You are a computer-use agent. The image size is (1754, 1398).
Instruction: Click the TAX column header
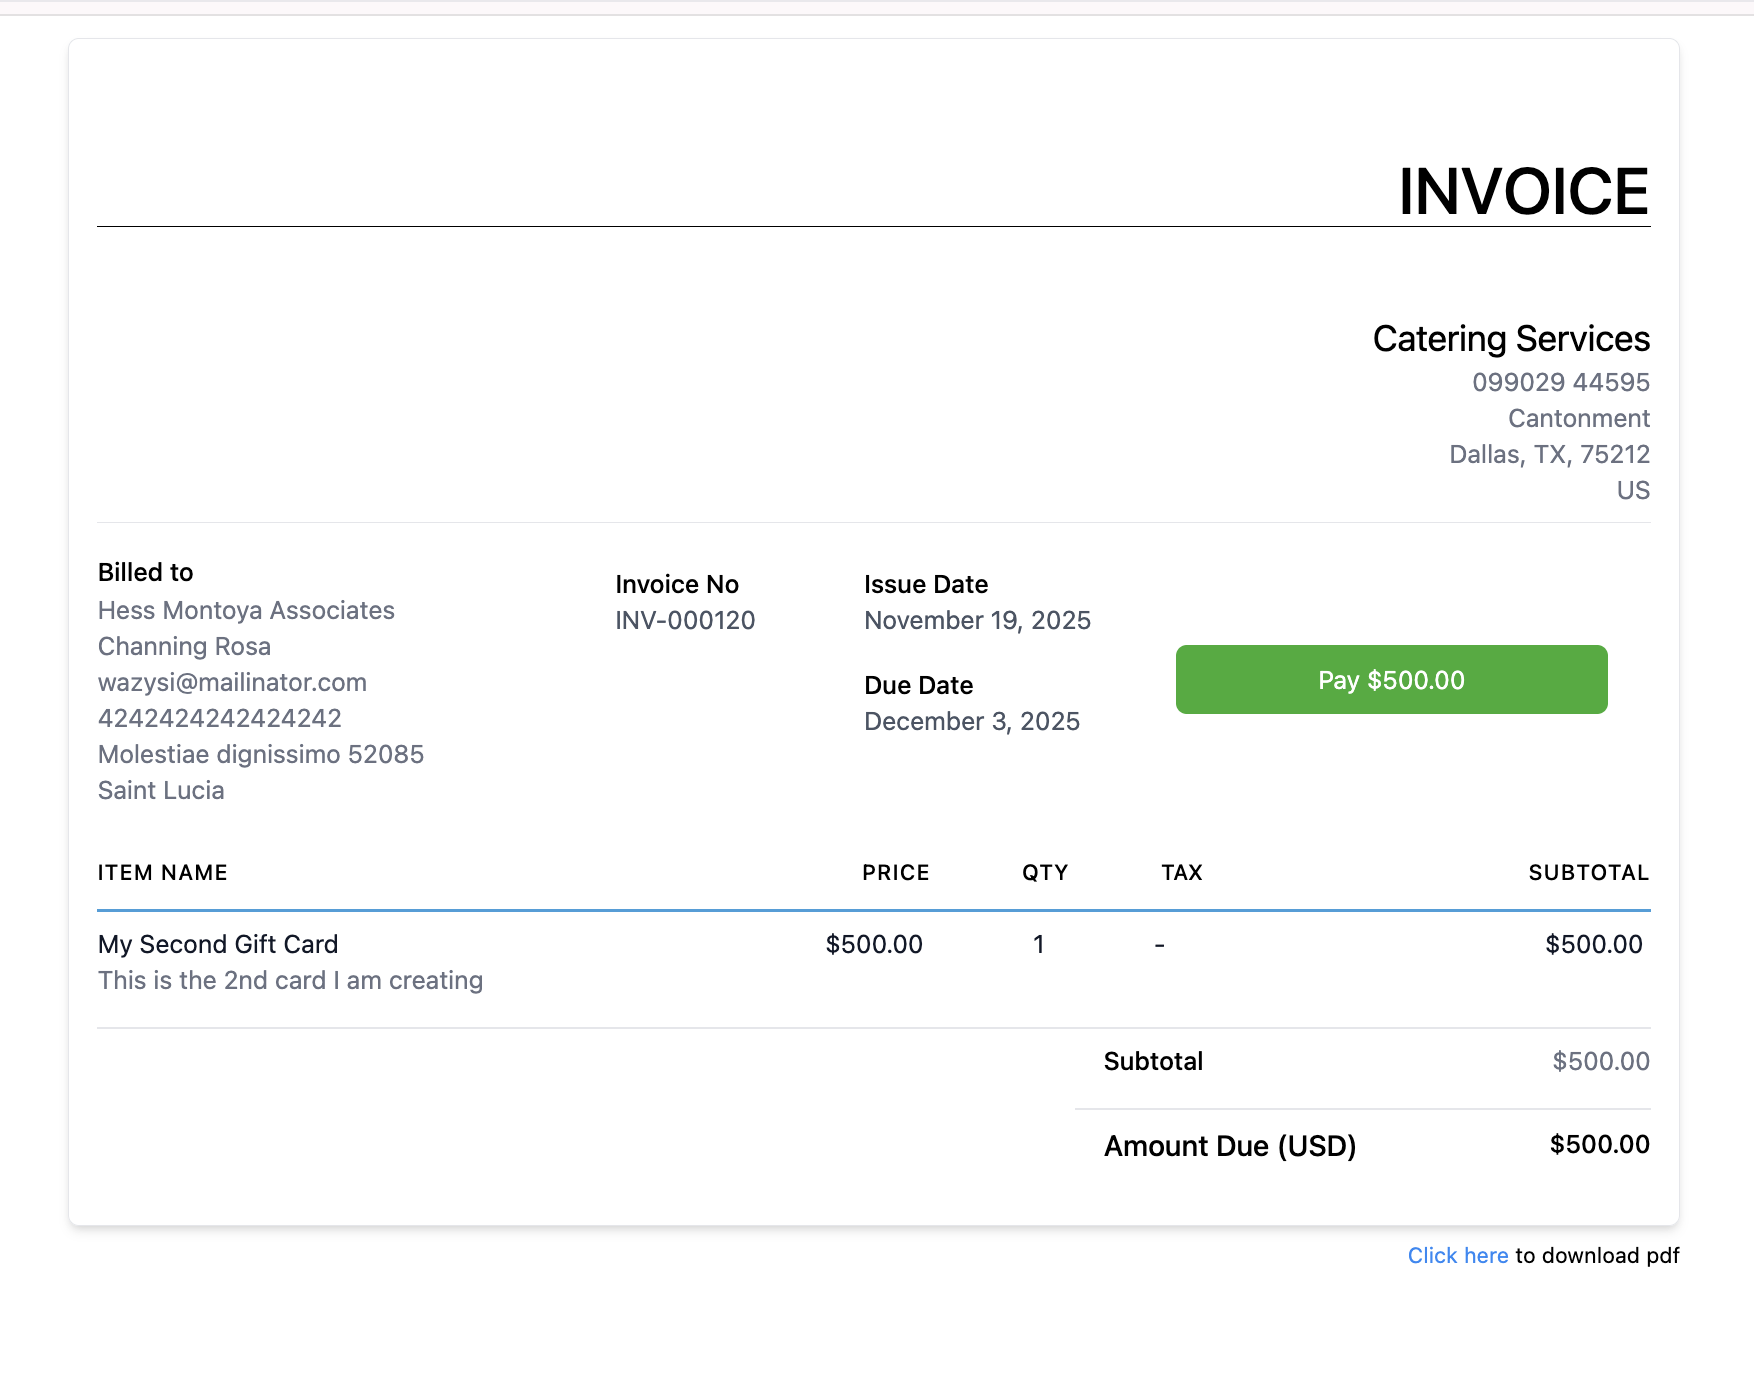(1182, 872)
